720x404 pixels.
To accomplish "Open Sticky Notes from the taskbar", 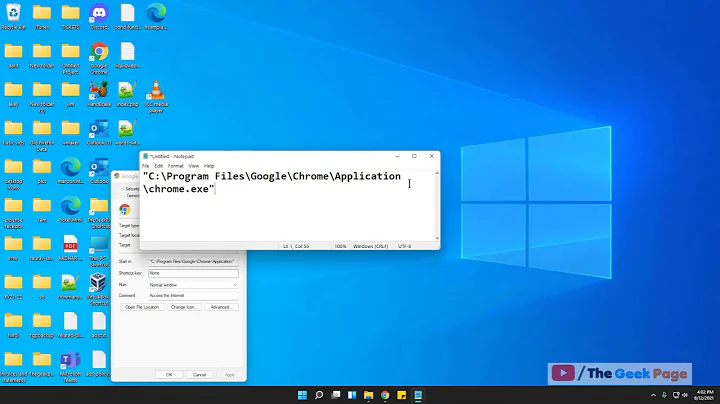I will tap(401, 395).
